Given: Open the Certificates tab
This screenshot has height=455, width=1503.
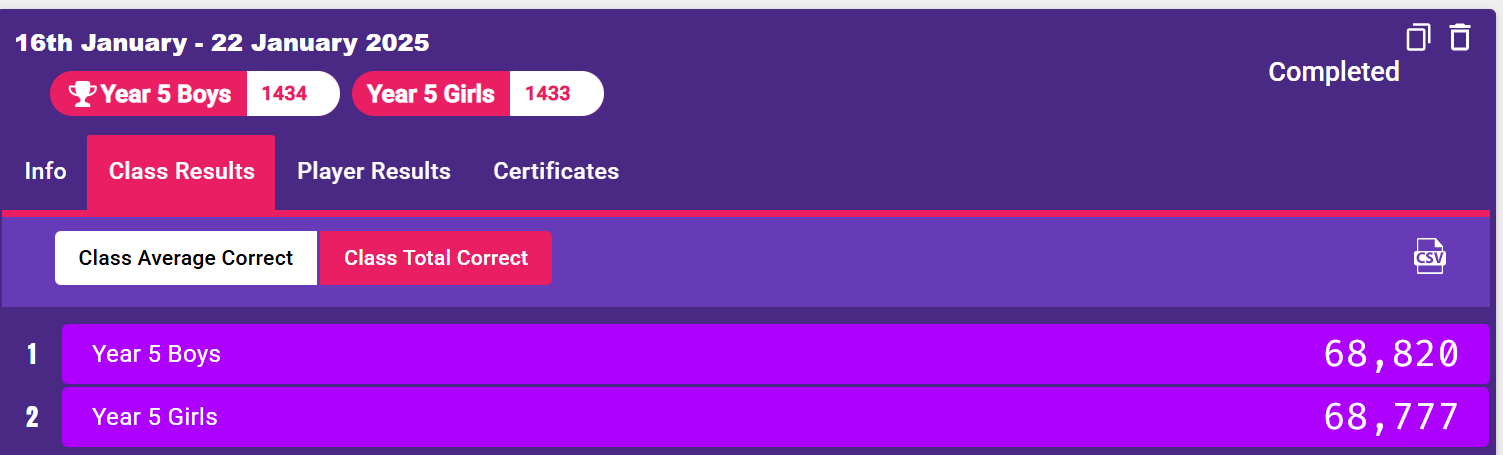Looking at the screenshot, I should click(x=556, y=171).
